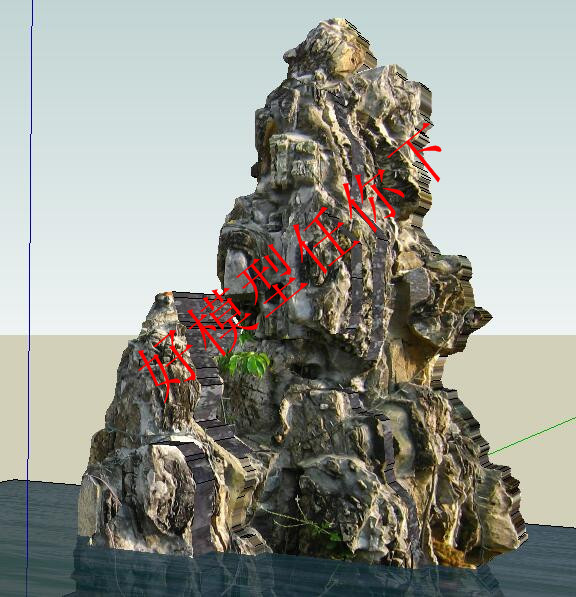Click the red watermark character 下
This screenshot has width=576, height=597.
(415, 152)
